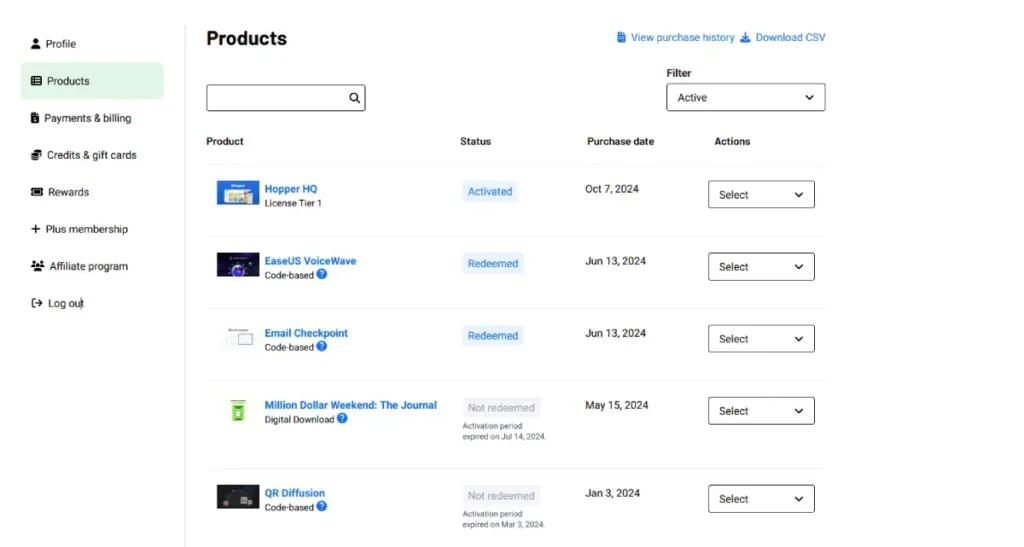The height and width of the screenshot is (547, 1024).
Task: Open the Filter dropdown set to Active
Action: point(746,97)
